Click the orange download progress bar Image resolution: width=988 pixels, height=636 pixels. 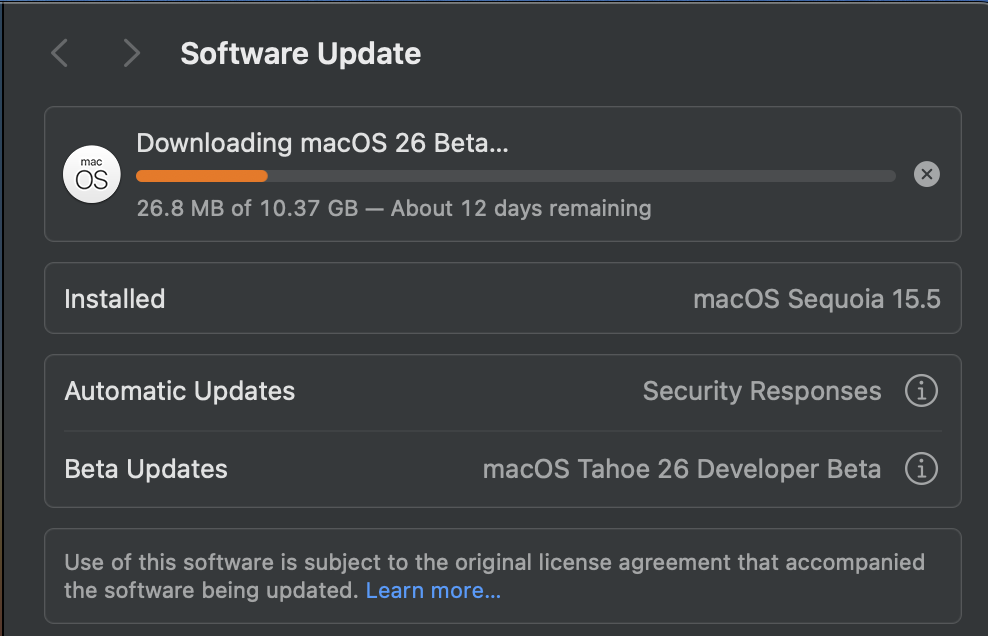tap(202, 176)
